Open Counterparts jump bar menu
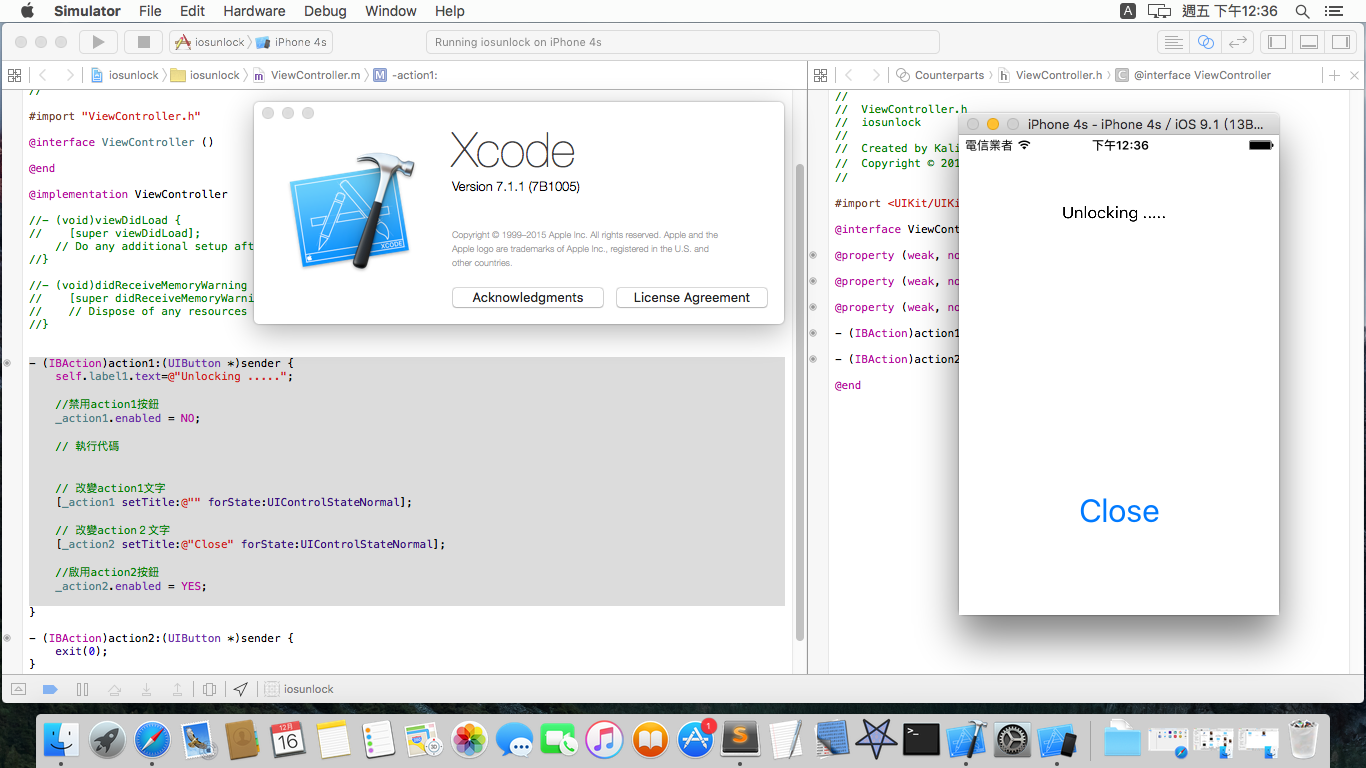The width and height of the screenshot is (1366, 768). [x=940, y=75]
